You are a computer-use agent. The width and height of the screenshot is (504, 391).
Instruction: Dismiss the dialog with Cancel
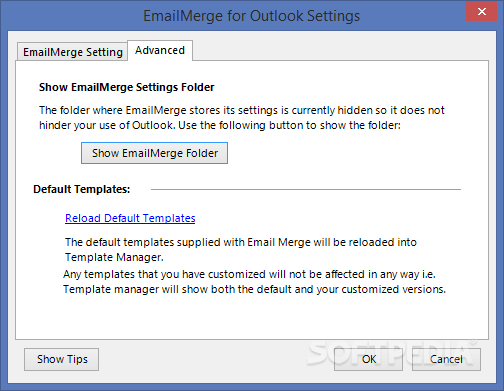pyautogui.click(x=446, y=359)
